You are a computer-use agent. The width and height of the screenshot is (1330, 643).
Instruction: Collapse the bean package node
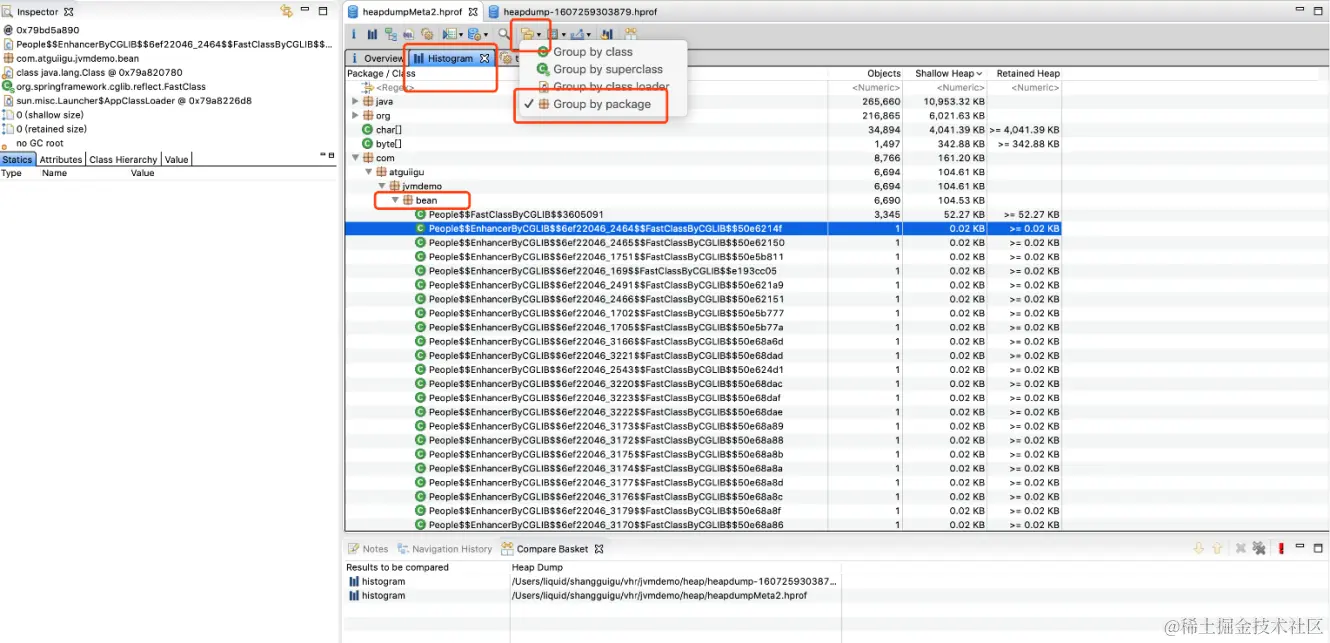395,200
